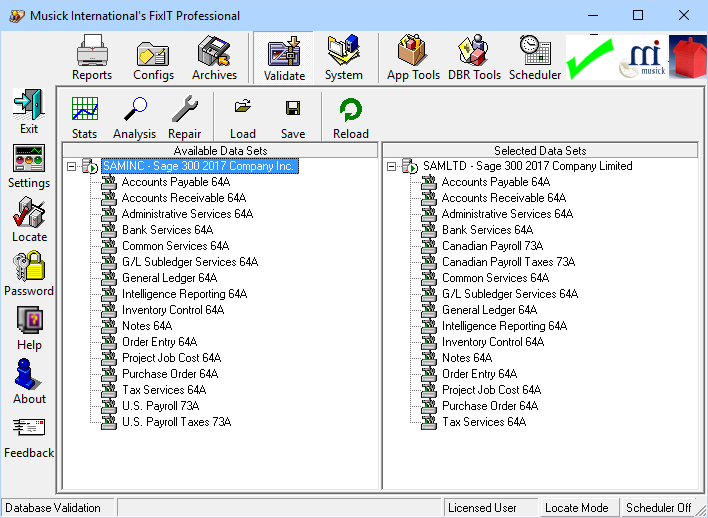Image resolution: width=708 pixels, height=518 pixels.
Task: Select Intelligence Reporting 64A under SAMINC
Action: click(x=185, y=294)
